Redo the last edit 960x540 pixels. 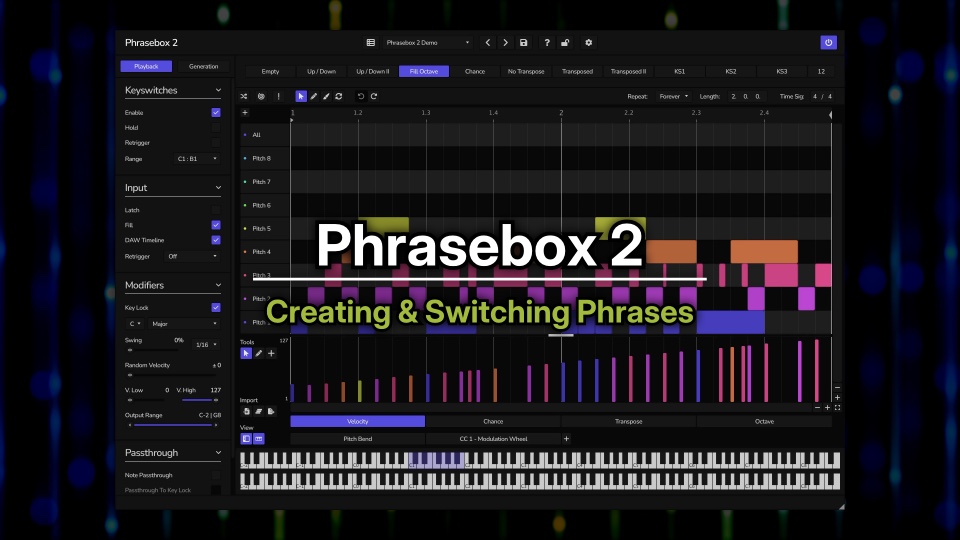pos(373,96)
